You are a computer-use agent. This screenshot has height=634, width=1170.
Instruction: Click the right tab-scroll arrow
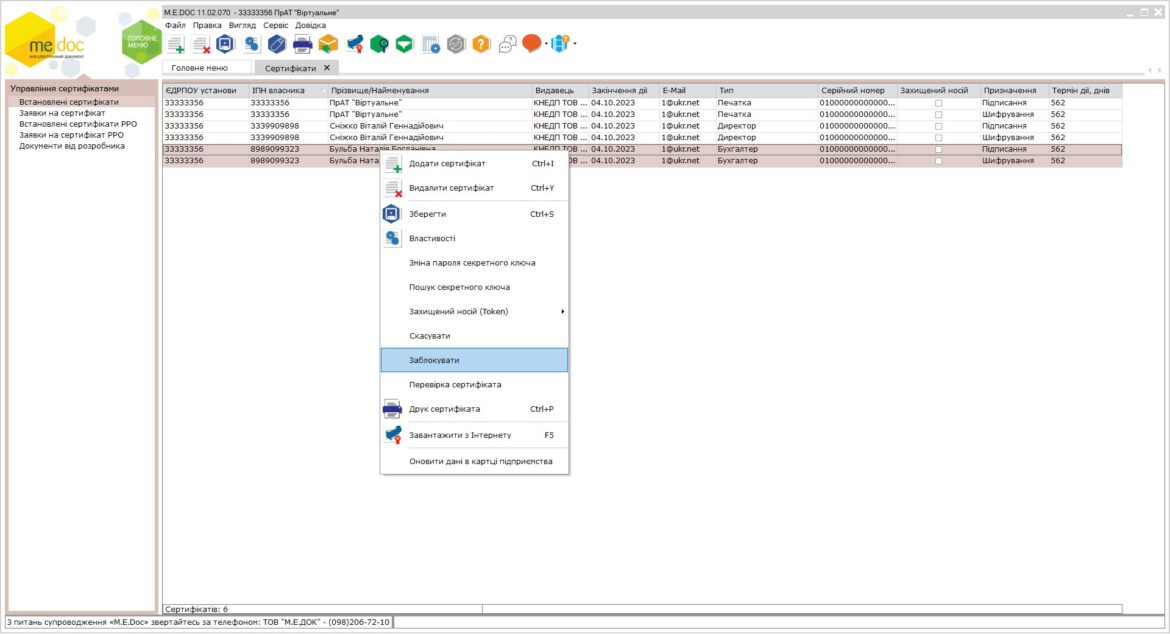click(x=1160, y=70)
